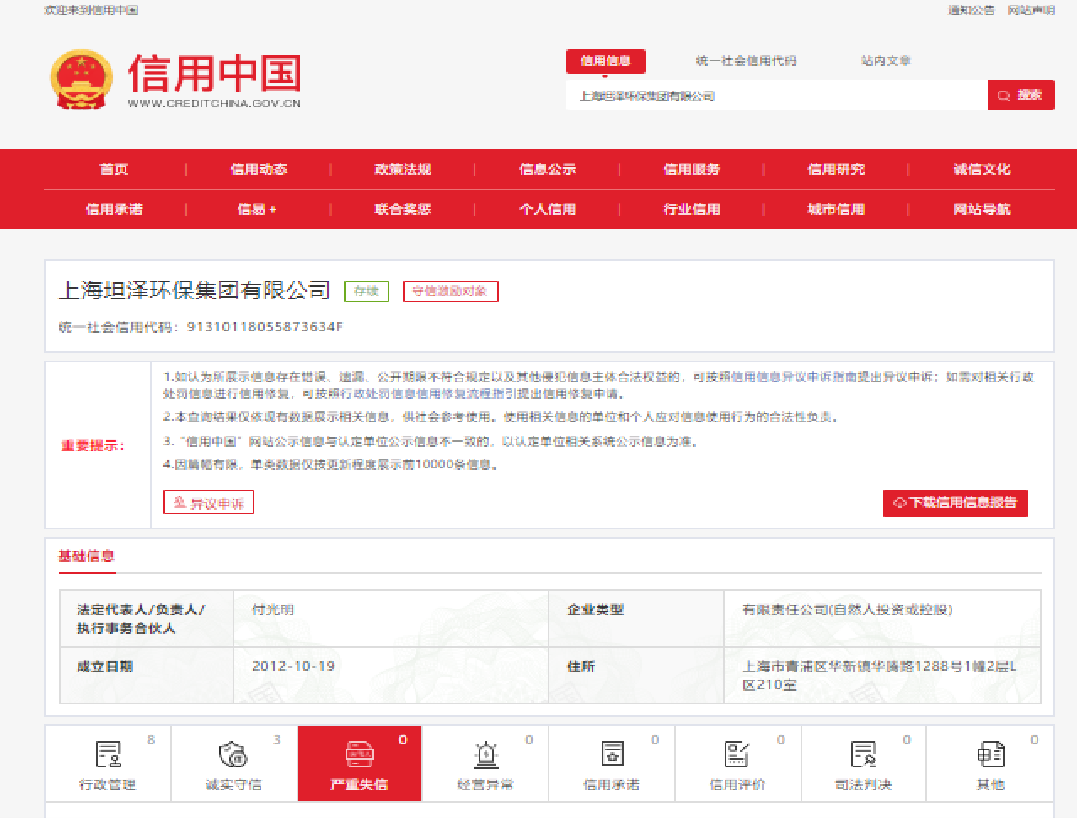This screenshot has height=819, width=1078.
Task: Click the legal representative name 付光明
Action: pos(273,609)
